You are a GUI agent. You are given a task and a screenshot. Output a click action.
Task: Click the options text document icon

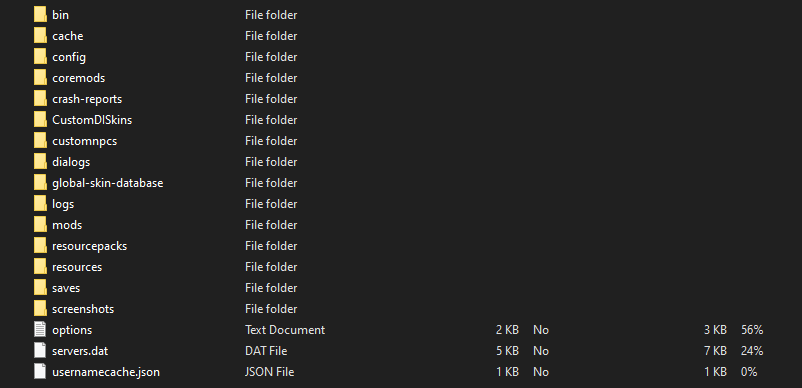[x=40, y=330]
